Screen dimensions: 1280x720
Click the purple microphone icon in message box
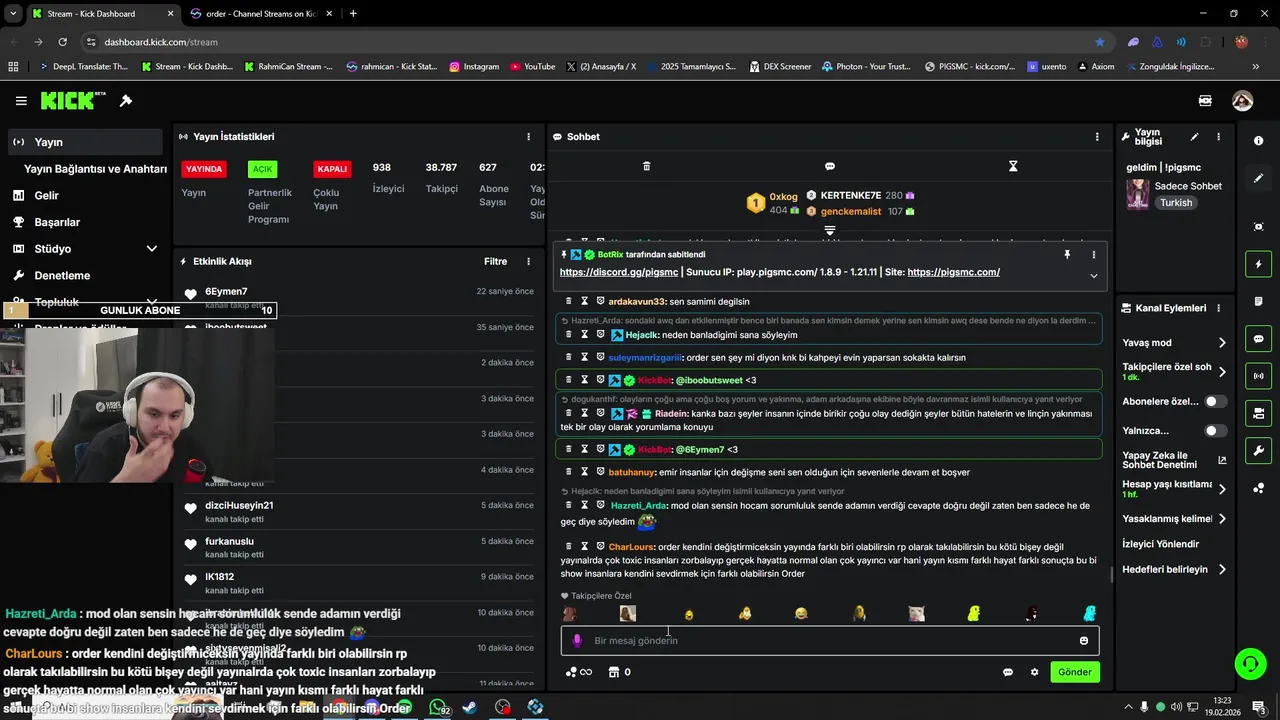[x=577, y=641]
